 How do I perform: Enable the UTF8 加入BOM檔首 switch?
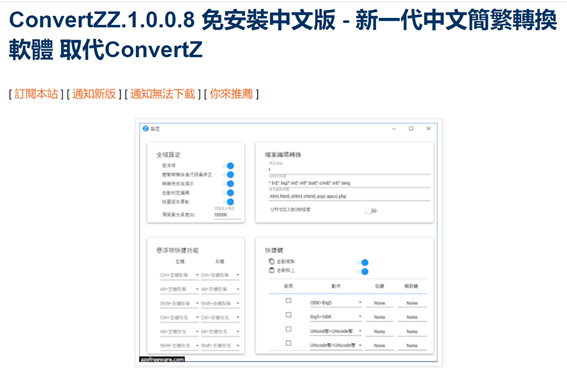tap(371, 210)
